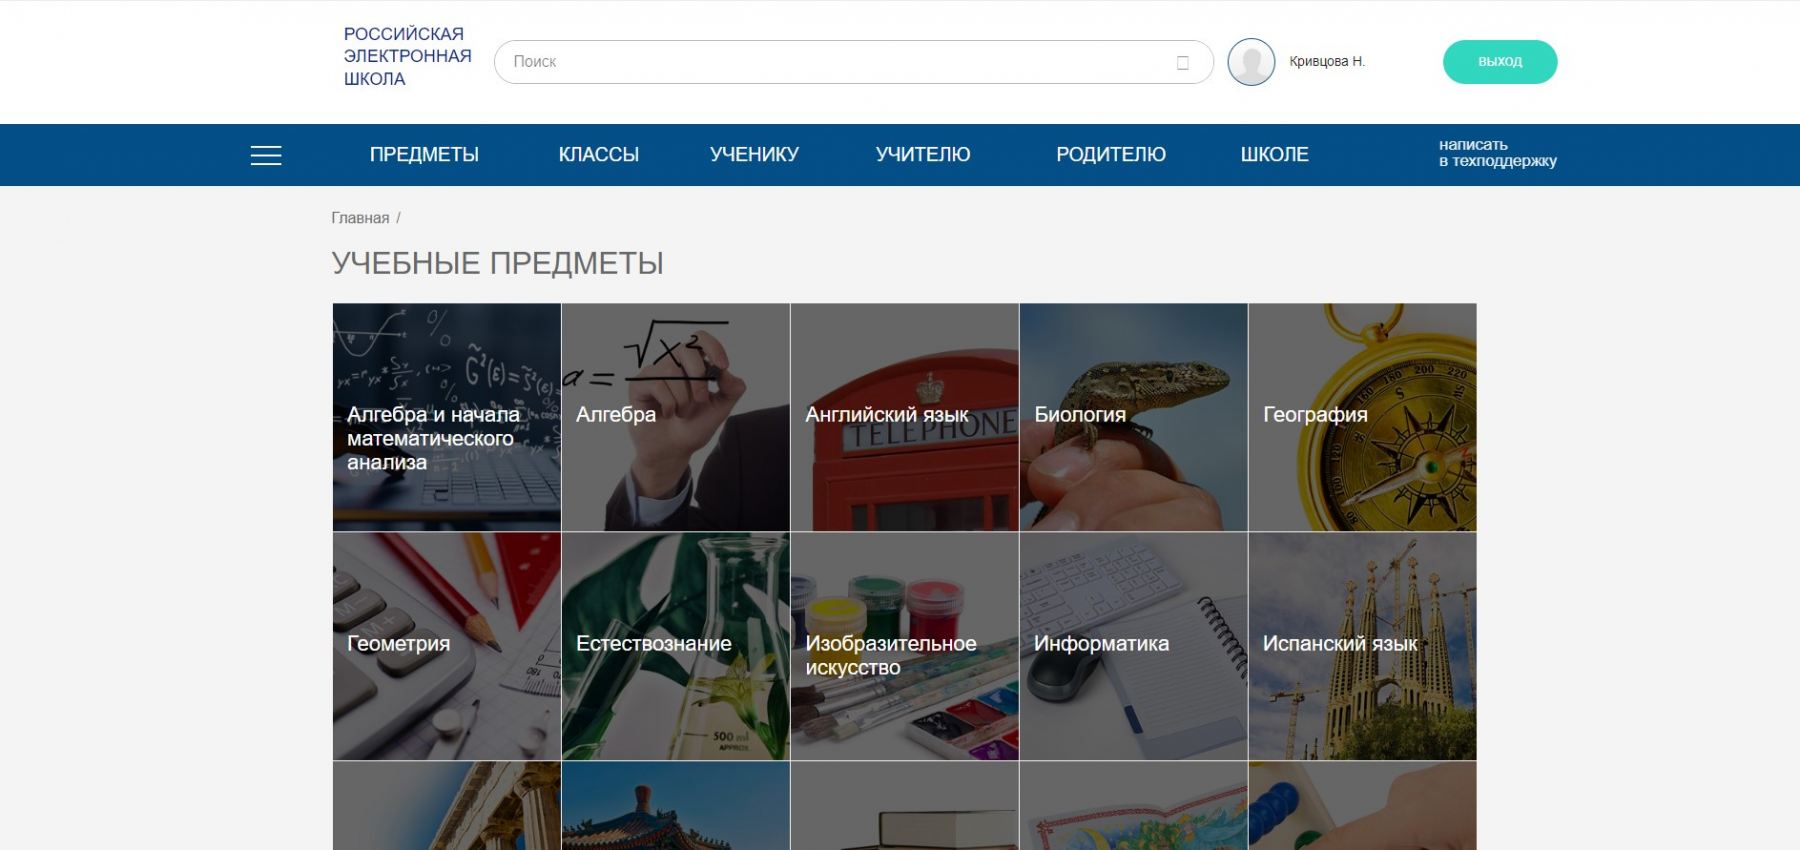The width and height of the screenshot is (1800, 850).
Task: Open the Естествознание subject tile
Action: 676,646
